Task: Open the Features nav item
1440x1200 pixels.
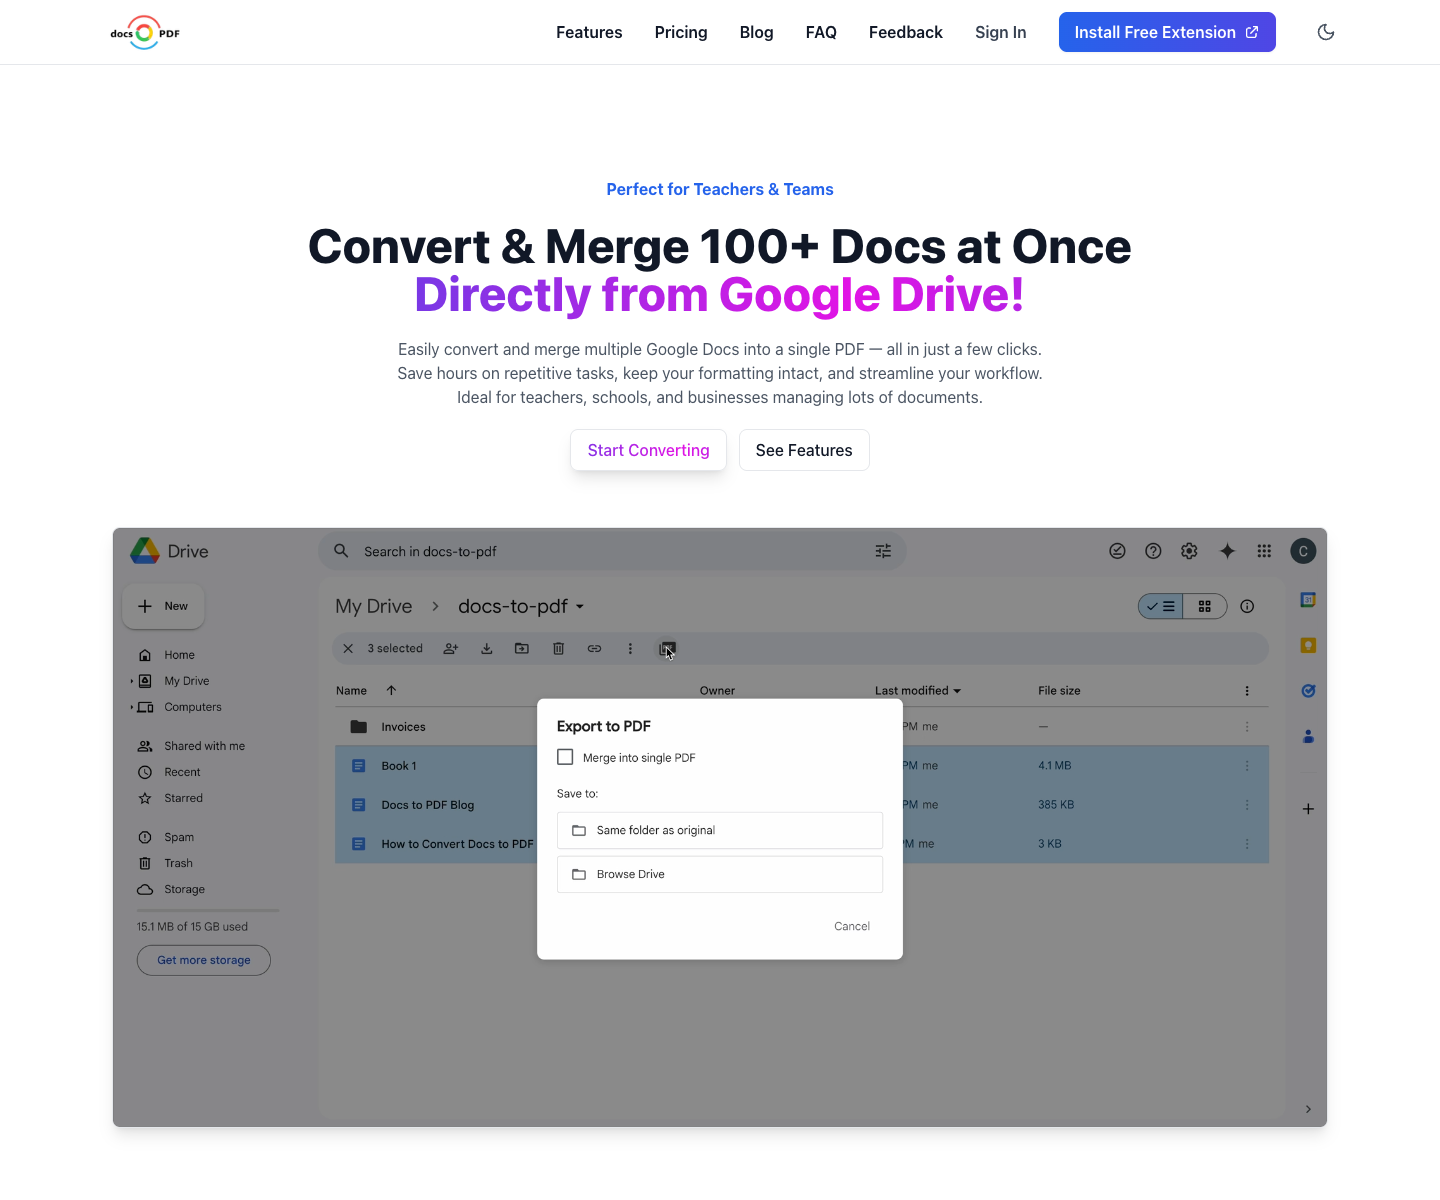Action: pyautogui.click(x=589, y=32)
